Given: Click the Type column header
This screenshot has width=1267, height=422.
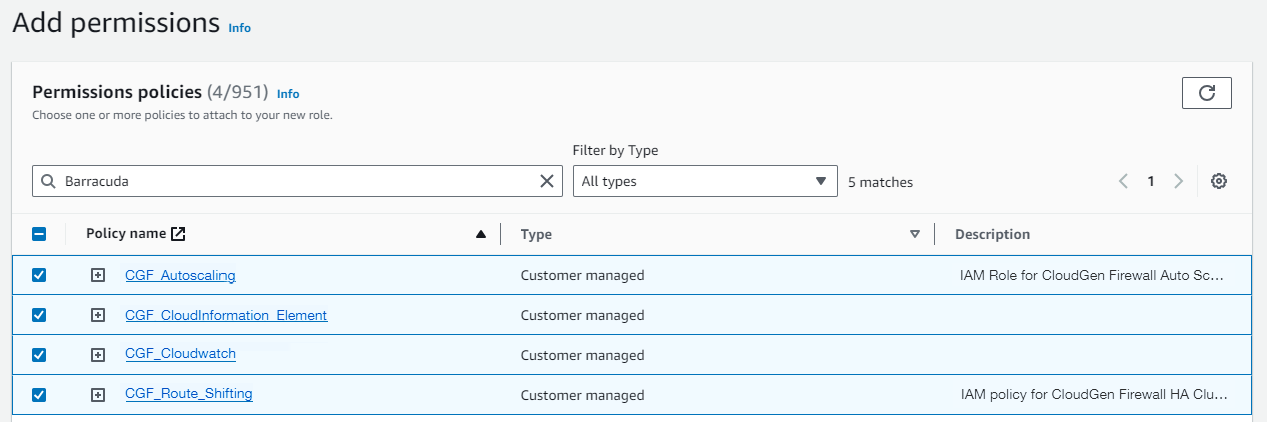Looking at the screenshot, I should (x=536, y=234).
